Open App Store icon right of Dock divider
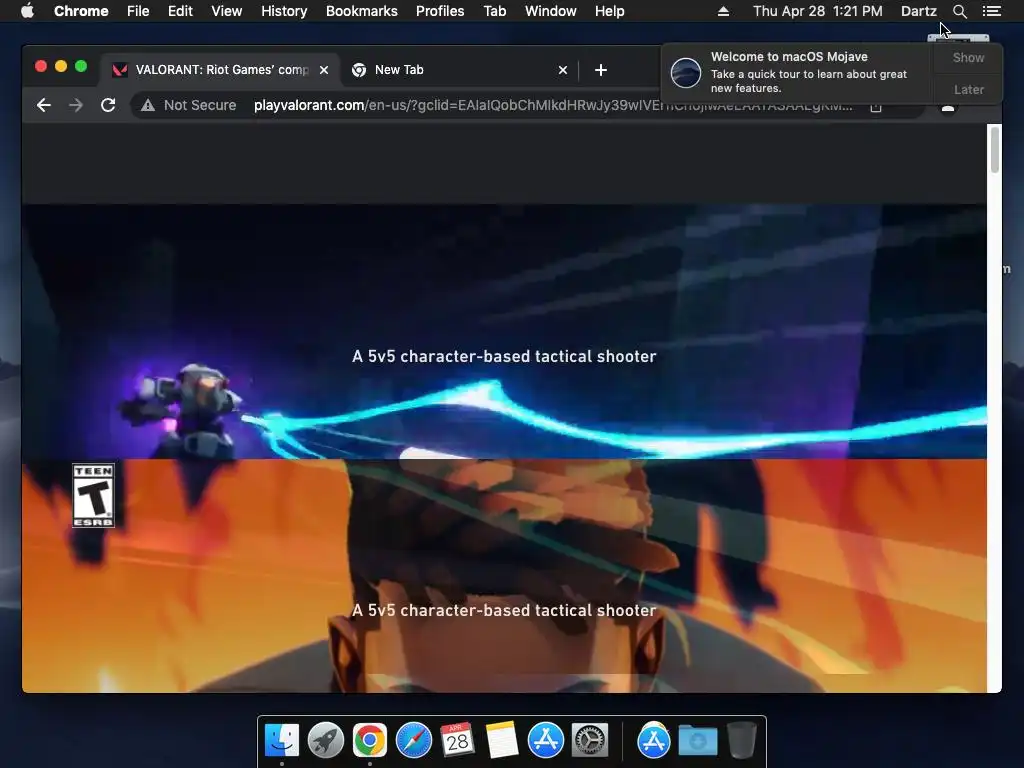The height and width of the screenshot is (768, 1024). click(x=654, y=741)
